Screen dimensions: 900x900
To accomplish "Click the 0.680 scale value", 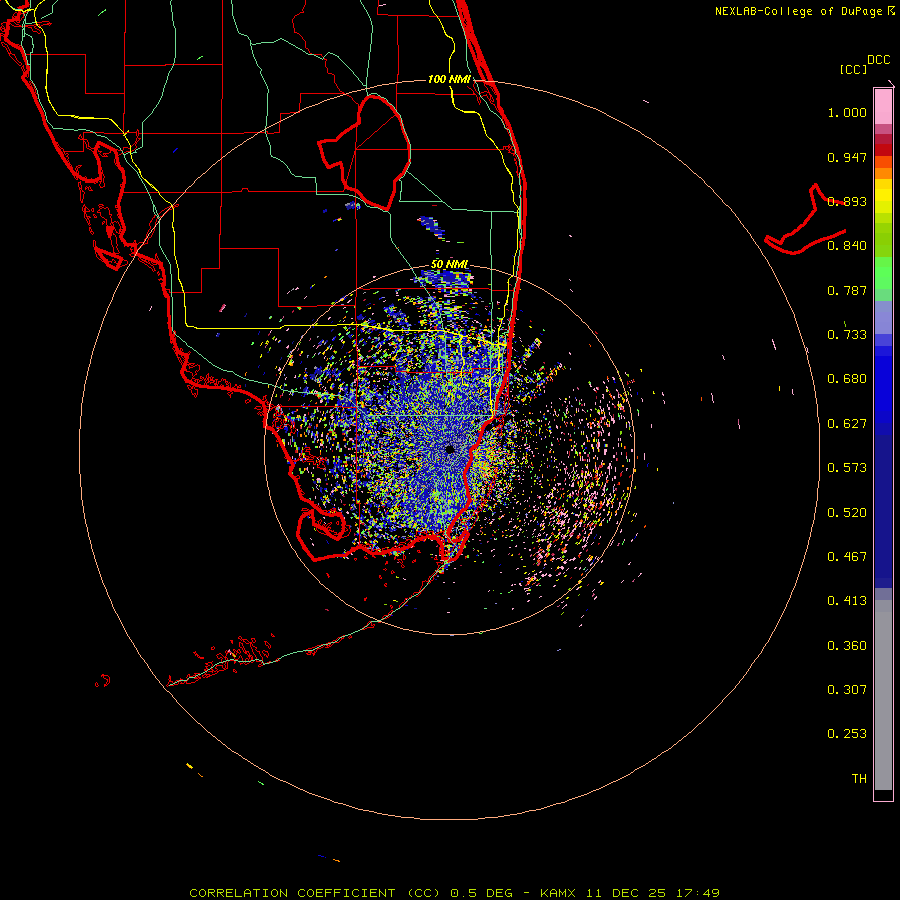I will [847, 379].
